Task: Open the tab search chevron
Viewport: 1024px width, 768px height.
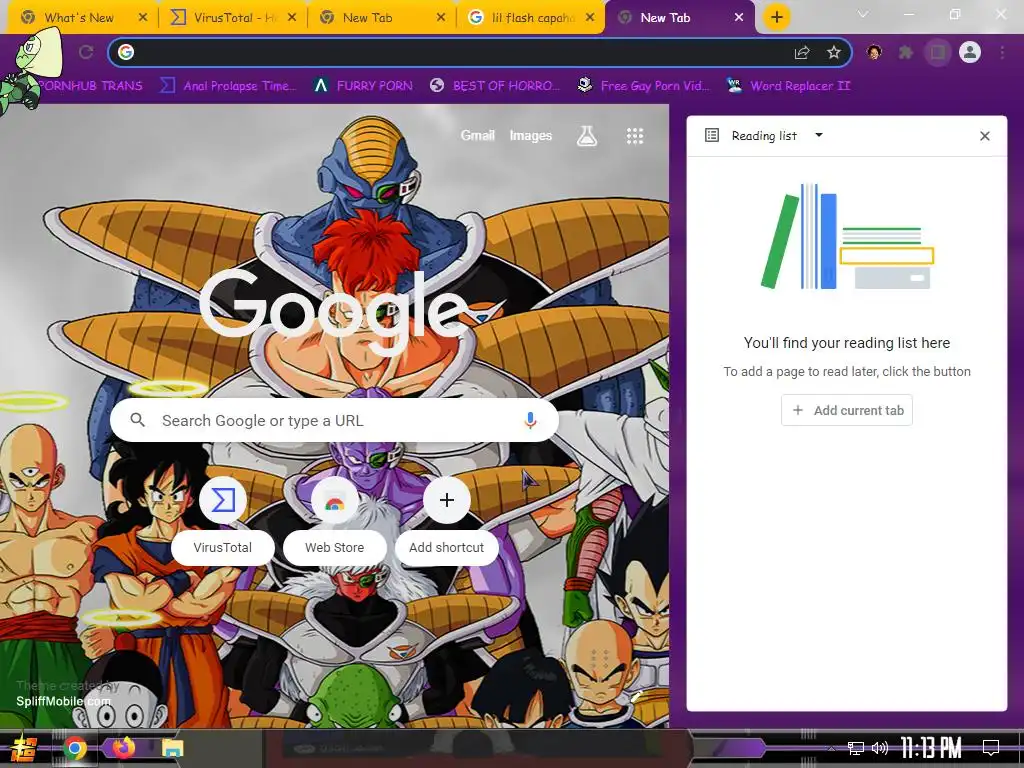Action: 863,14
